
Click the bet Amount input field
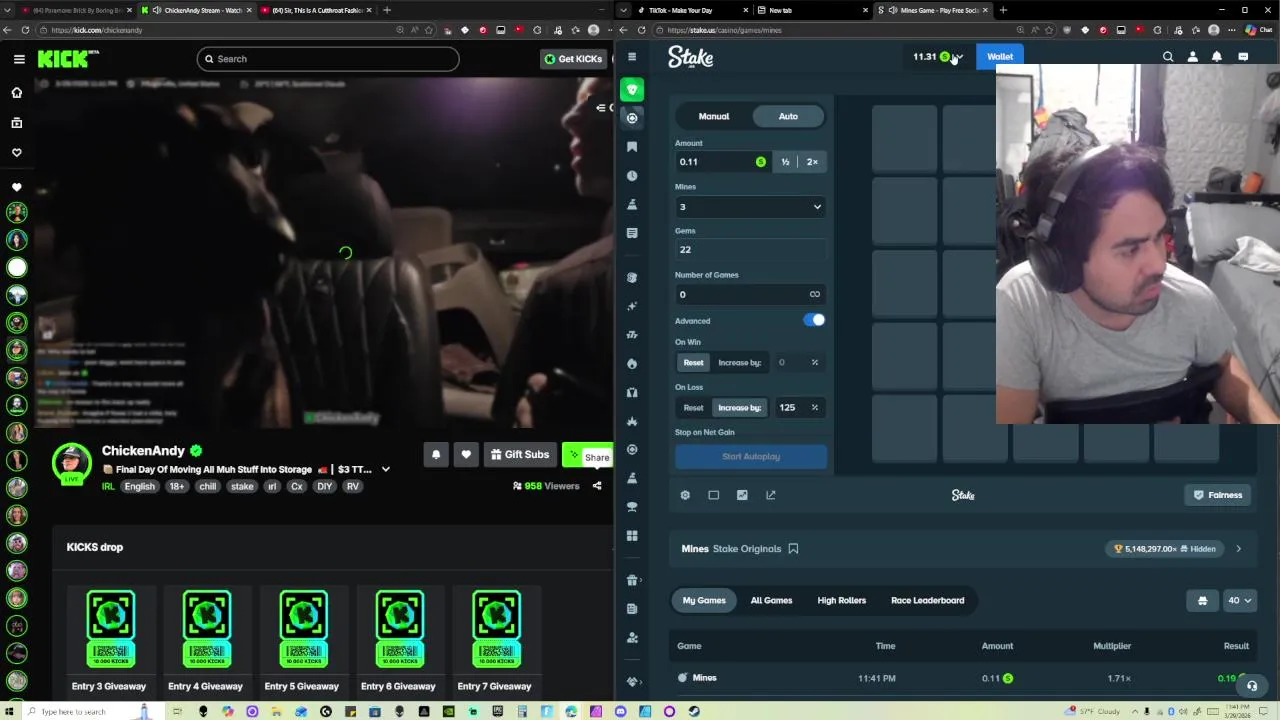722,162
